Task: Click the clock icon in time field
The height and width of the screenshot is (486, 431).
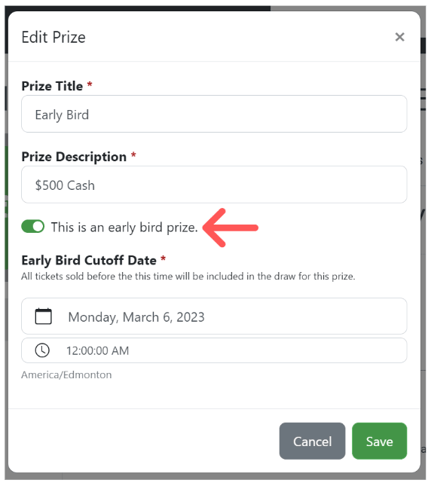Action: click(42, 350)
